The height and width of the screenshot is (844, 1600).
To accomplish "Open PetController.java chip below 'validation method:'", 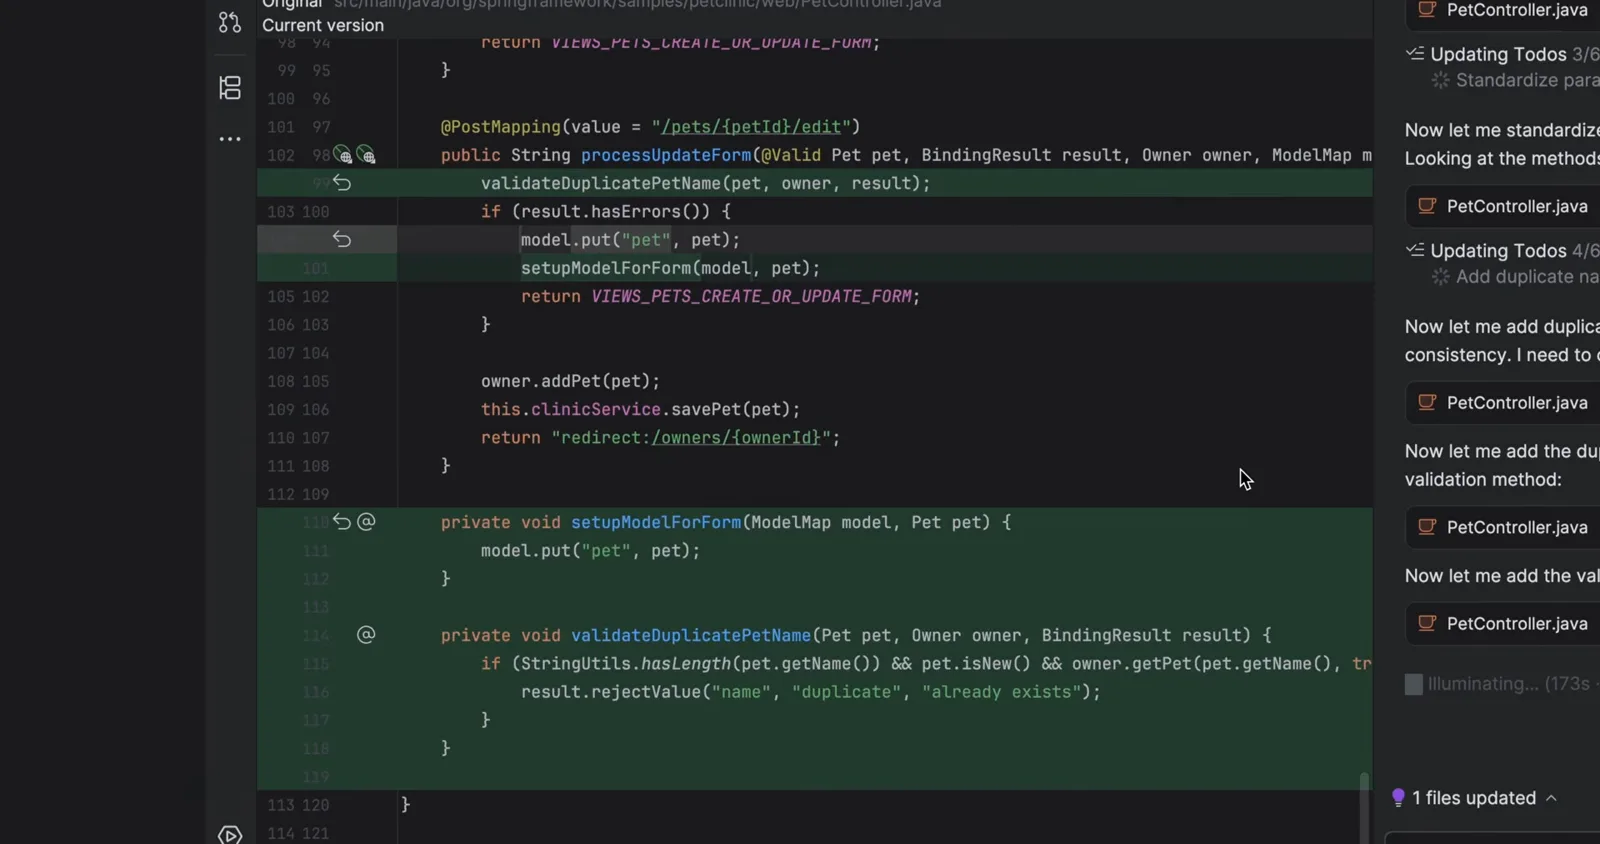I will tap(1503, 527).
